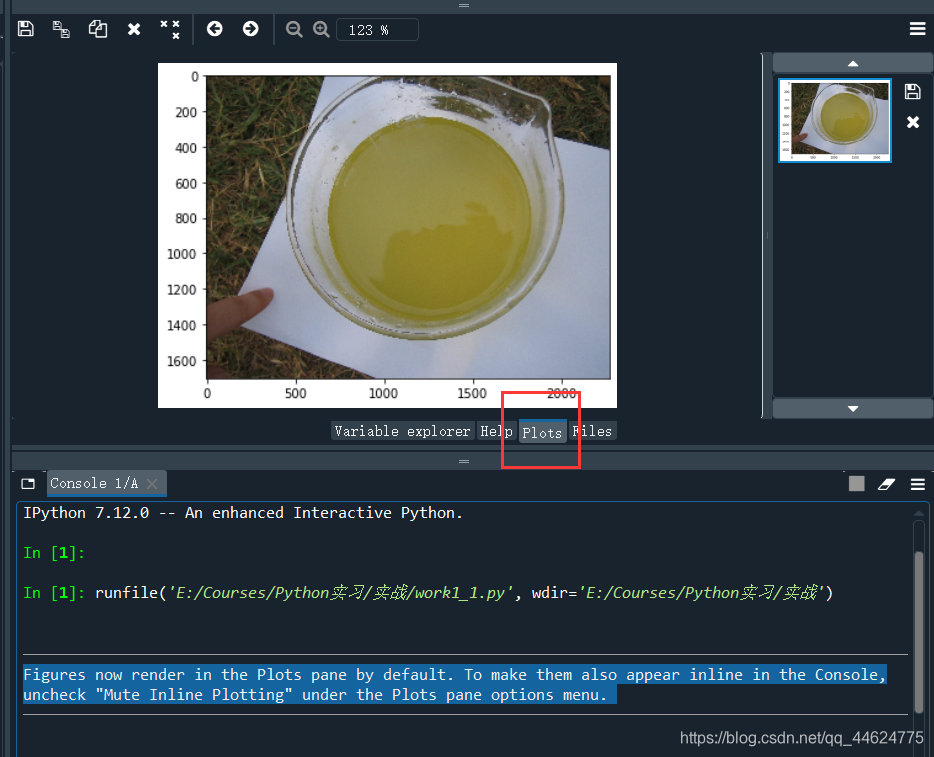Stop the running kernel command
The width and height of the screenshot is (934, 757).
(x=857, y=484)
